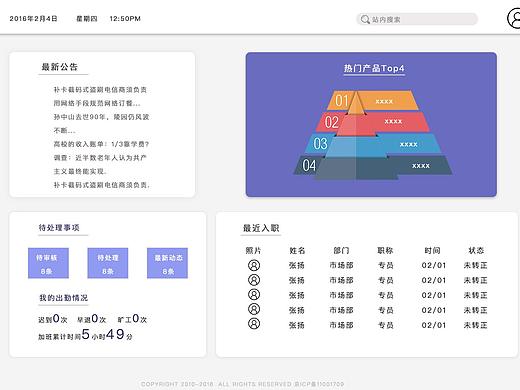Viewport: 520px width, 390px height.
Task: Click the 我的出勤情况 heading
Action: [x=63, y=298]
